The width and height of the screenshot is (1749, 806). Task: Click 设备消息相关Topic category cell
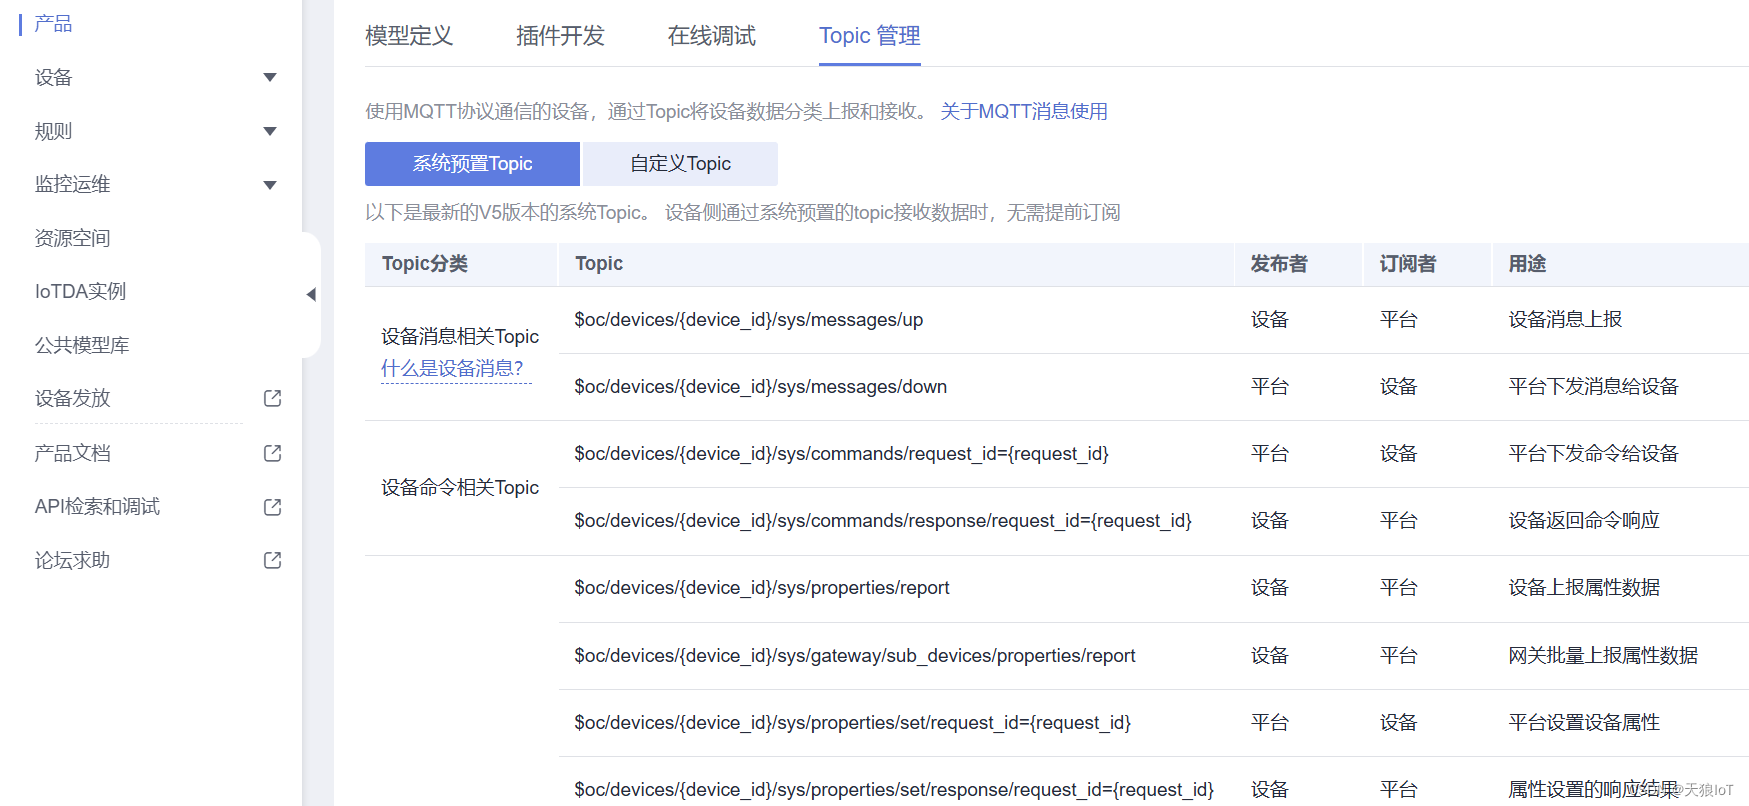coord(460,337)
